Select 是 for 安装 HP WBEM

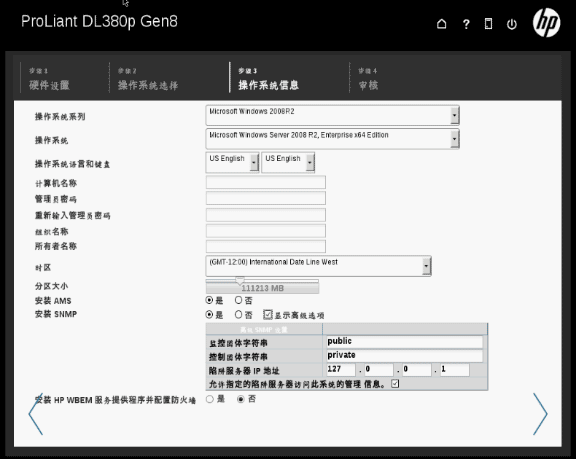(x=209, y=399)
